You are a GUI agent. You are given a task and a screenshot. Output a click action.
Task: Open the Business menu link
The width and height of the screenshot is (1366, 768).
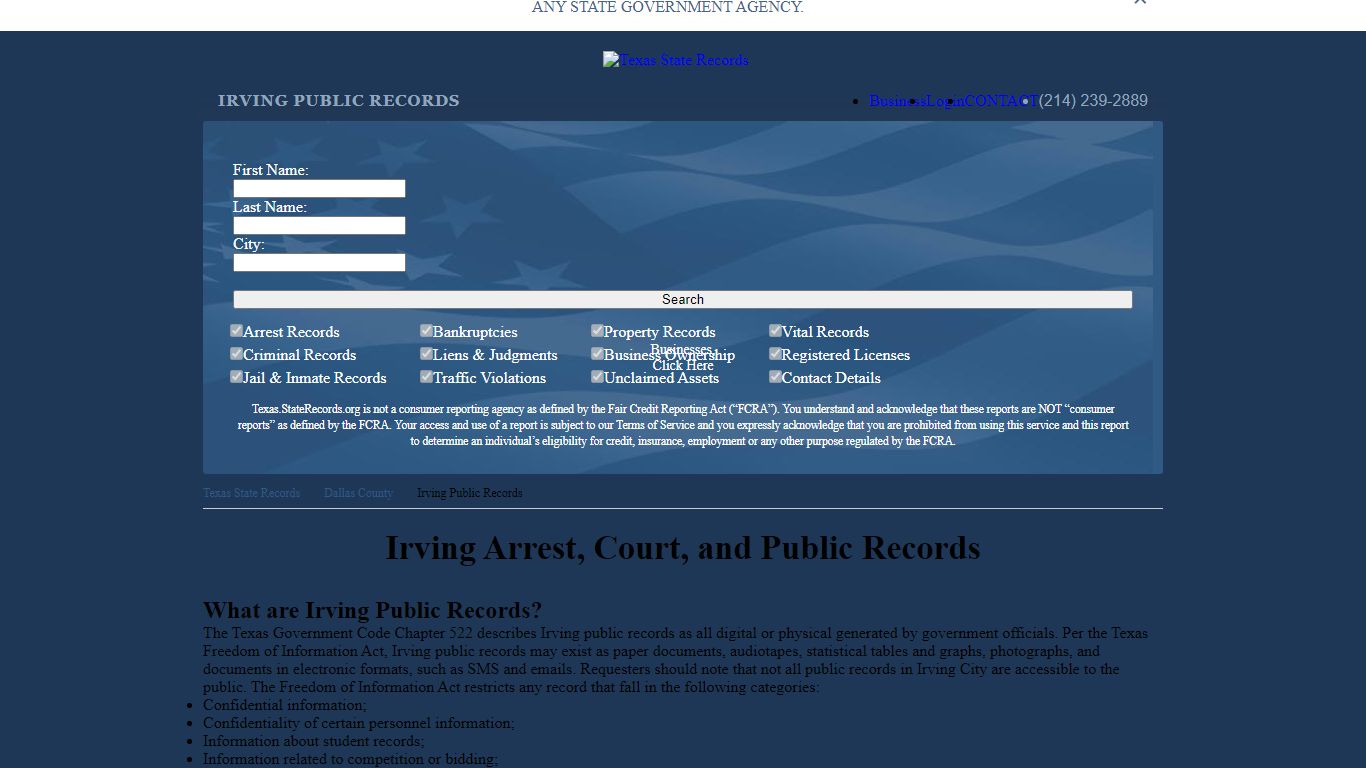pos(897,101)
